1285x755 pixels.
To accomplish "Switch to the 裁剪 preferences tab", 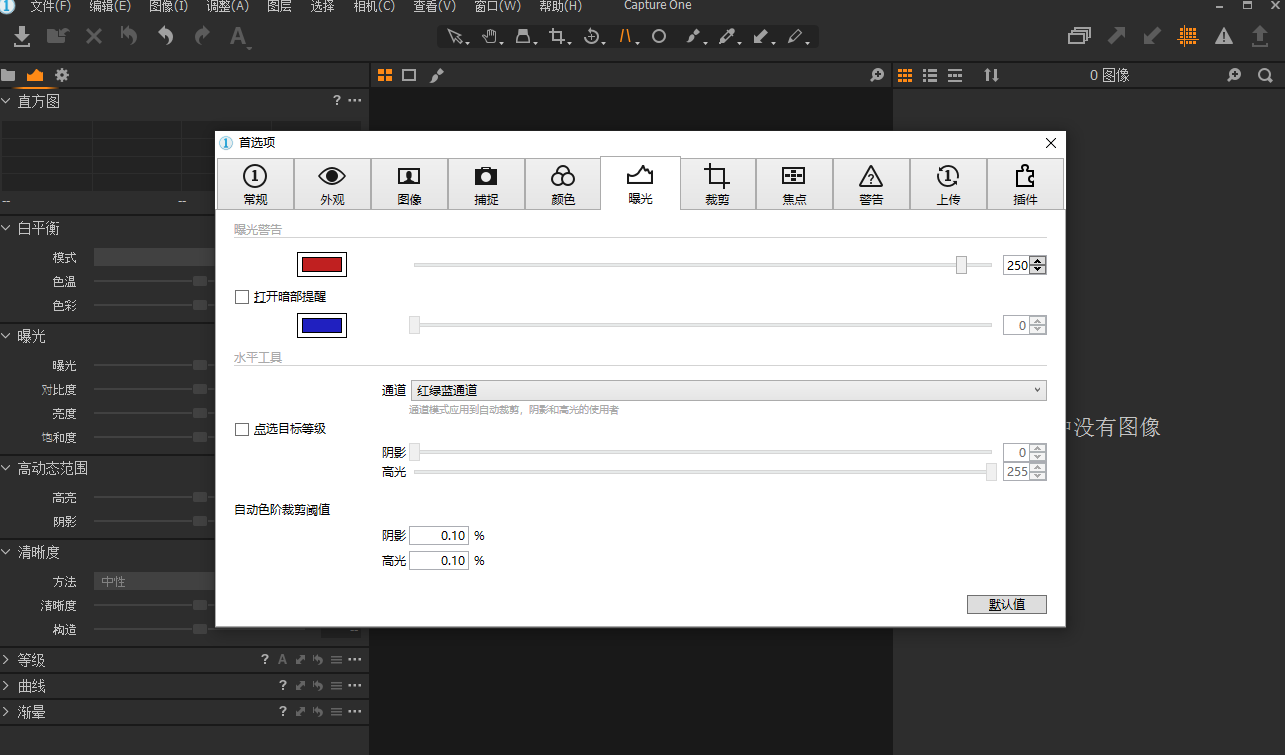I will click(717, 184).
